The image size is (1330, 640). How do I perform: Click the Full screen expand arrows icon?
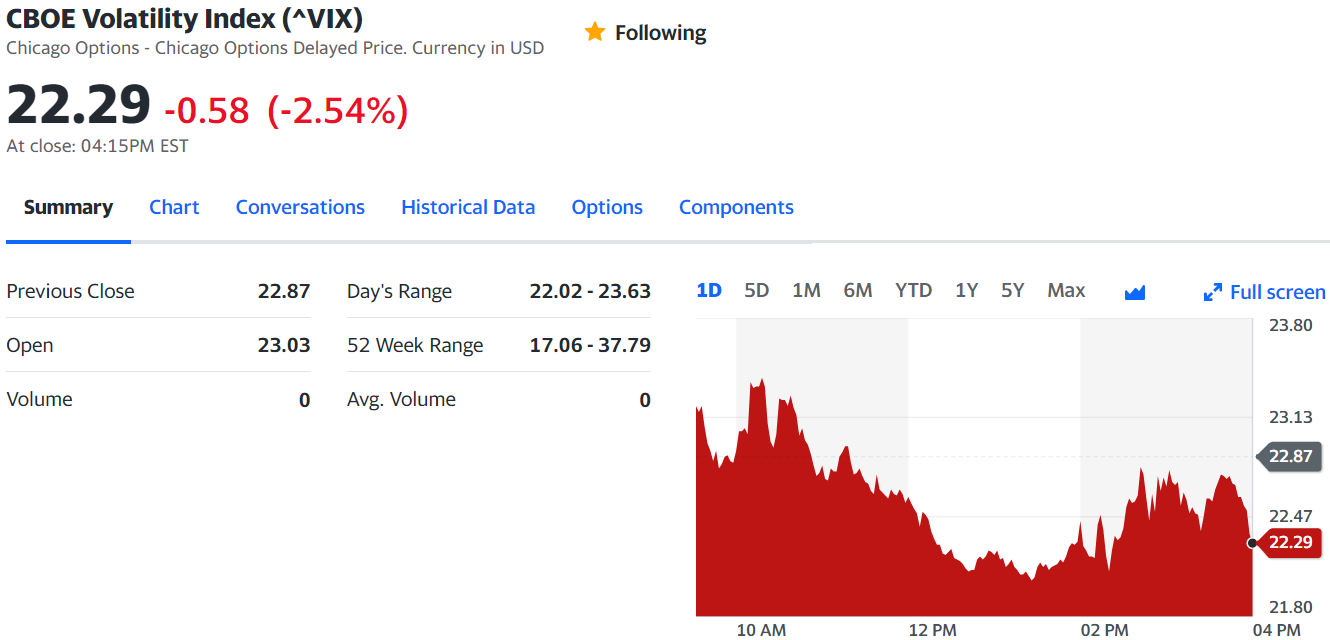[1213, 292]
